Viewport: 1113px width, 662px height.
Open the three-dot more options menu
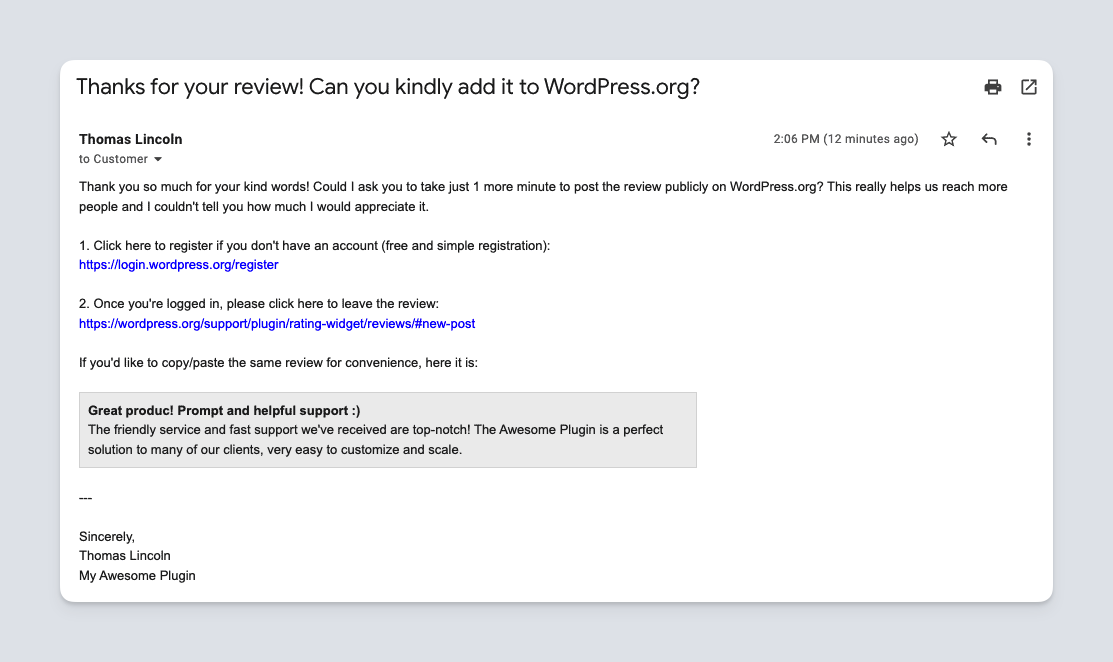pos(1028,140)
